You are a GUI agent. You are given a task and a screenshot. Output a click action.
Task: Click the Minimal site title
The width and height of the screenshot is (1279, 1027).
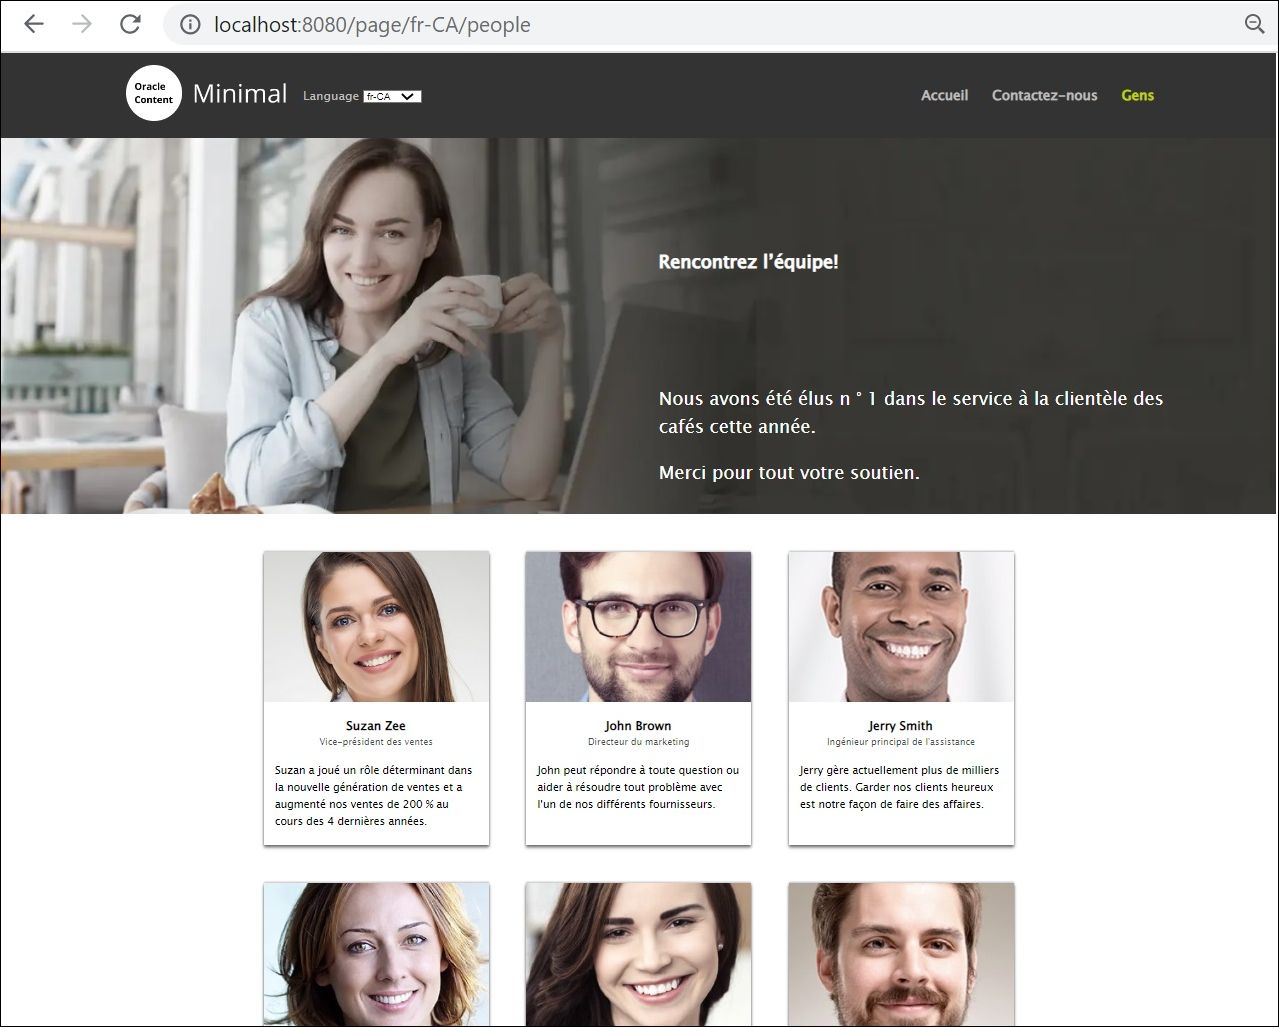click(x=240, y=93)
